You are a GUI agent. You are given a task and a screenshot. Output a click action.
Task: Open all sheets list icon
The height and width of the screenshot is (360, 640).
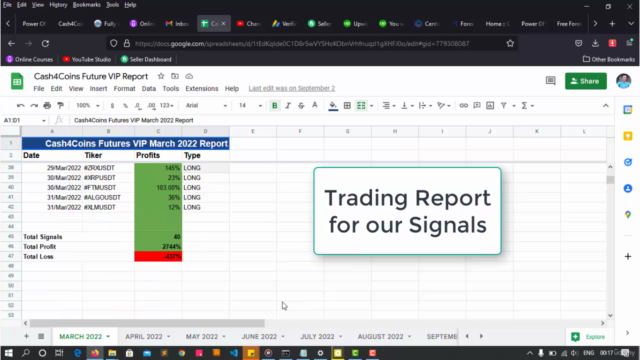click(x=41, y=336)
